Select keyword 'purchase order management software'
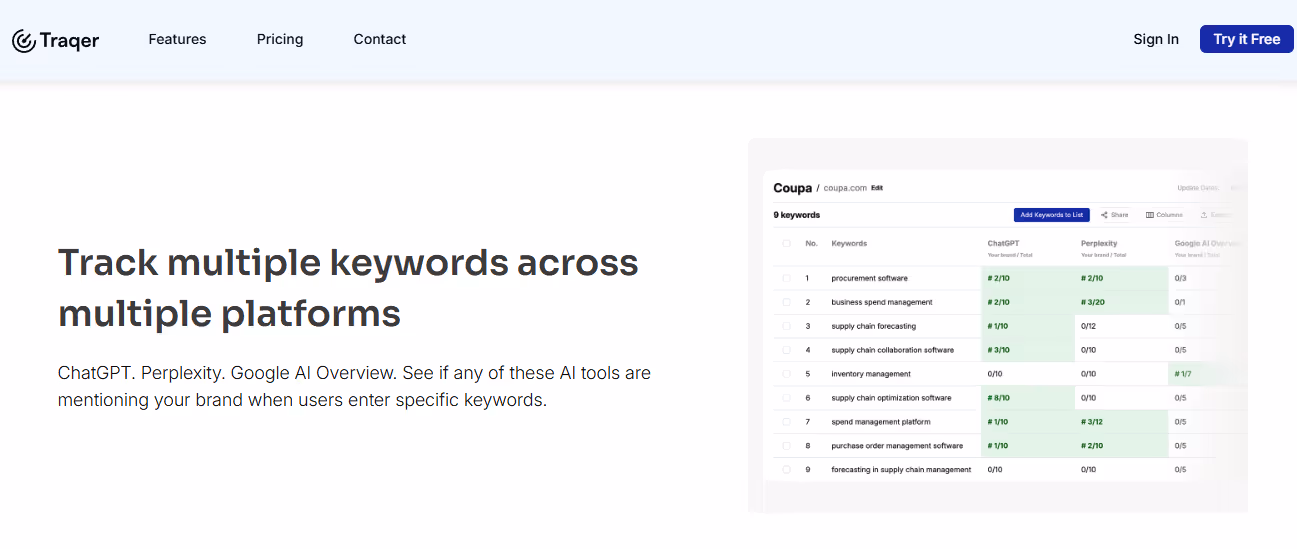The image size is (1297, 549). coord(897,446)
